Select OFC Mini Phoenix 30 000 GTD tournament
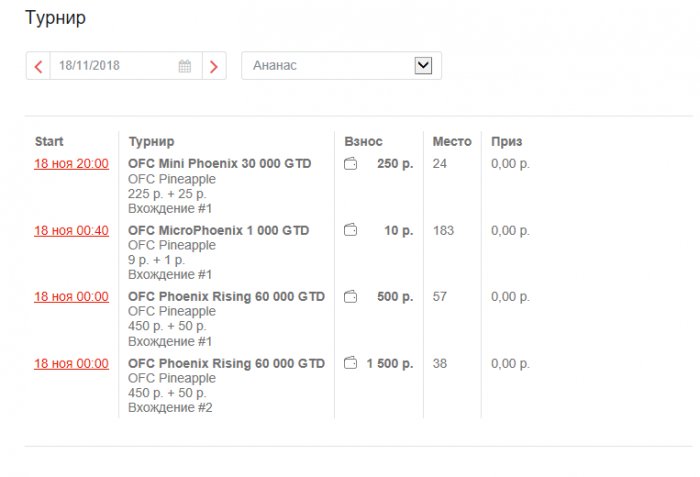Screen dimensions: 700x477 219,164
